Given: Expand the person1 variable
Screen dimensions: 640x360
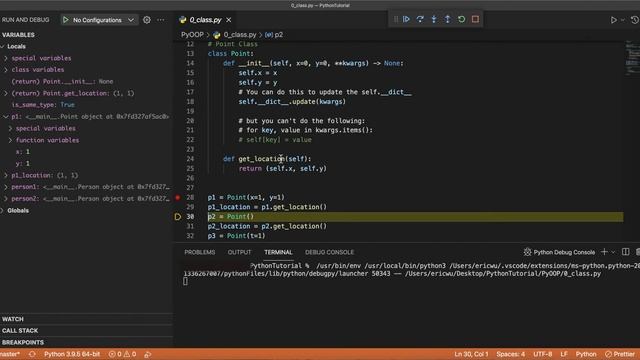Looking at the screenshot, I should (6, 187).
